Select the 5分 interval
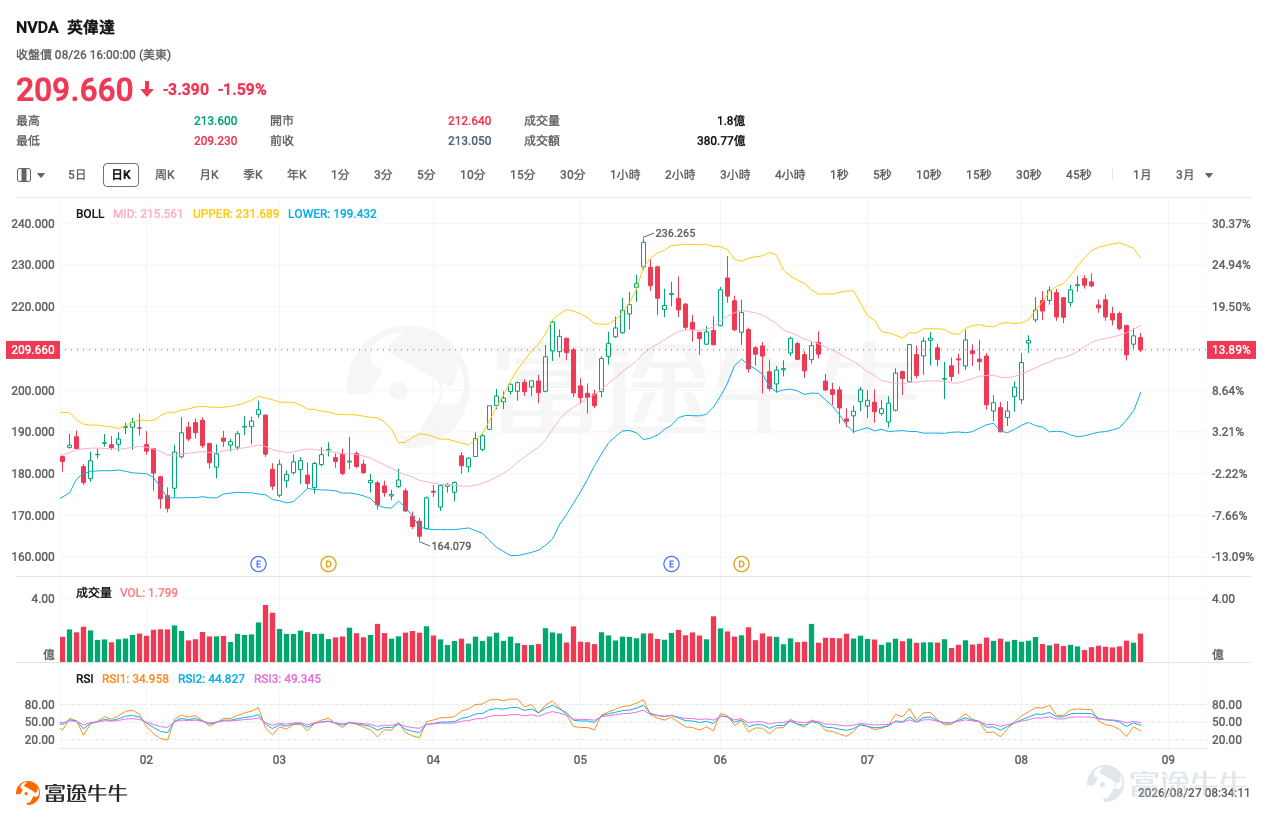Screen dimensions: 1267x820 426,175
